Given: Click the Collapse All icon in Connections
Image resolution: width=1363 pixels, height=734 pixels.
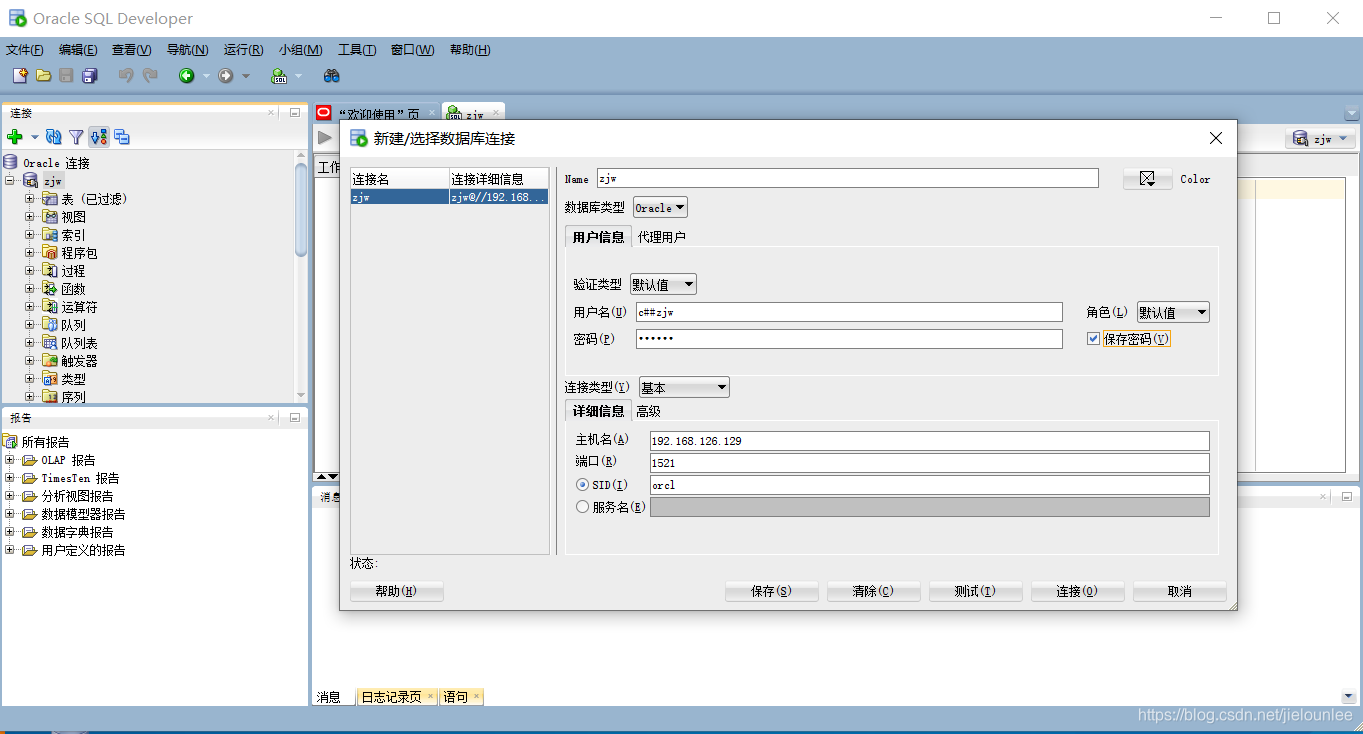Looking at the screenshot, I should pyautogui.click(x=121, y=137).
